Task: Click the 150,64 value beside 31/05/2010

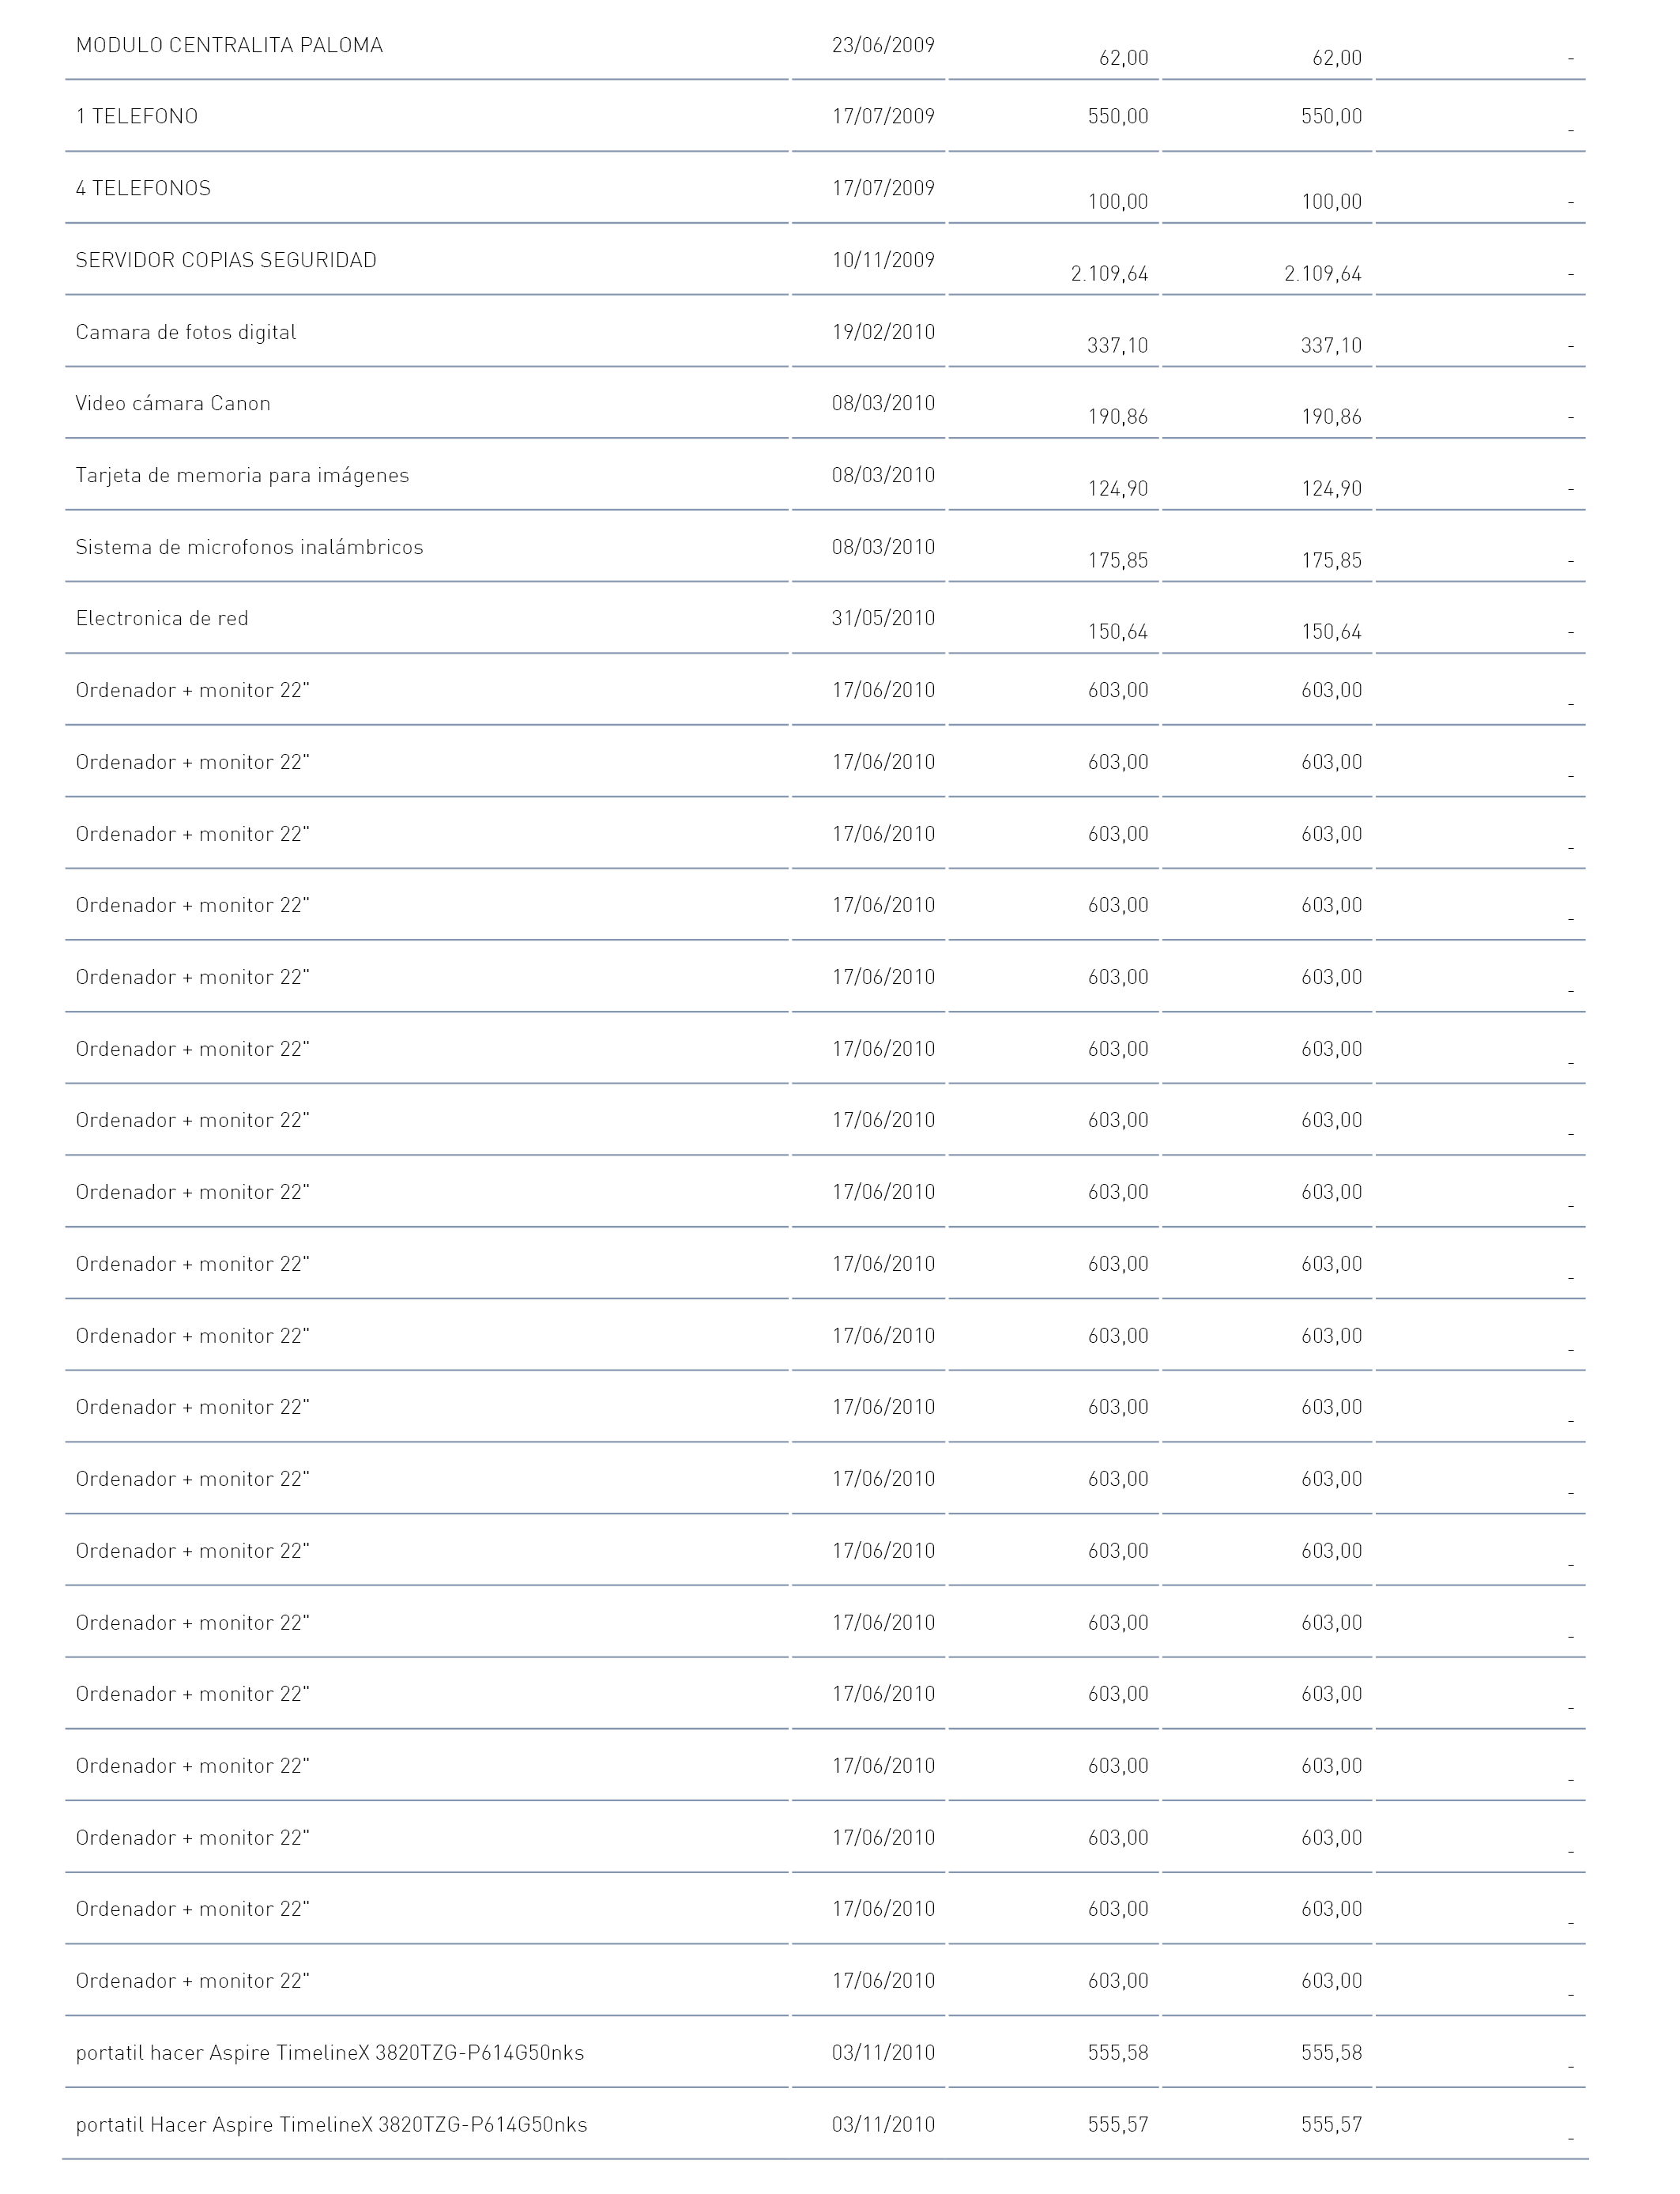Action: 1118,632
